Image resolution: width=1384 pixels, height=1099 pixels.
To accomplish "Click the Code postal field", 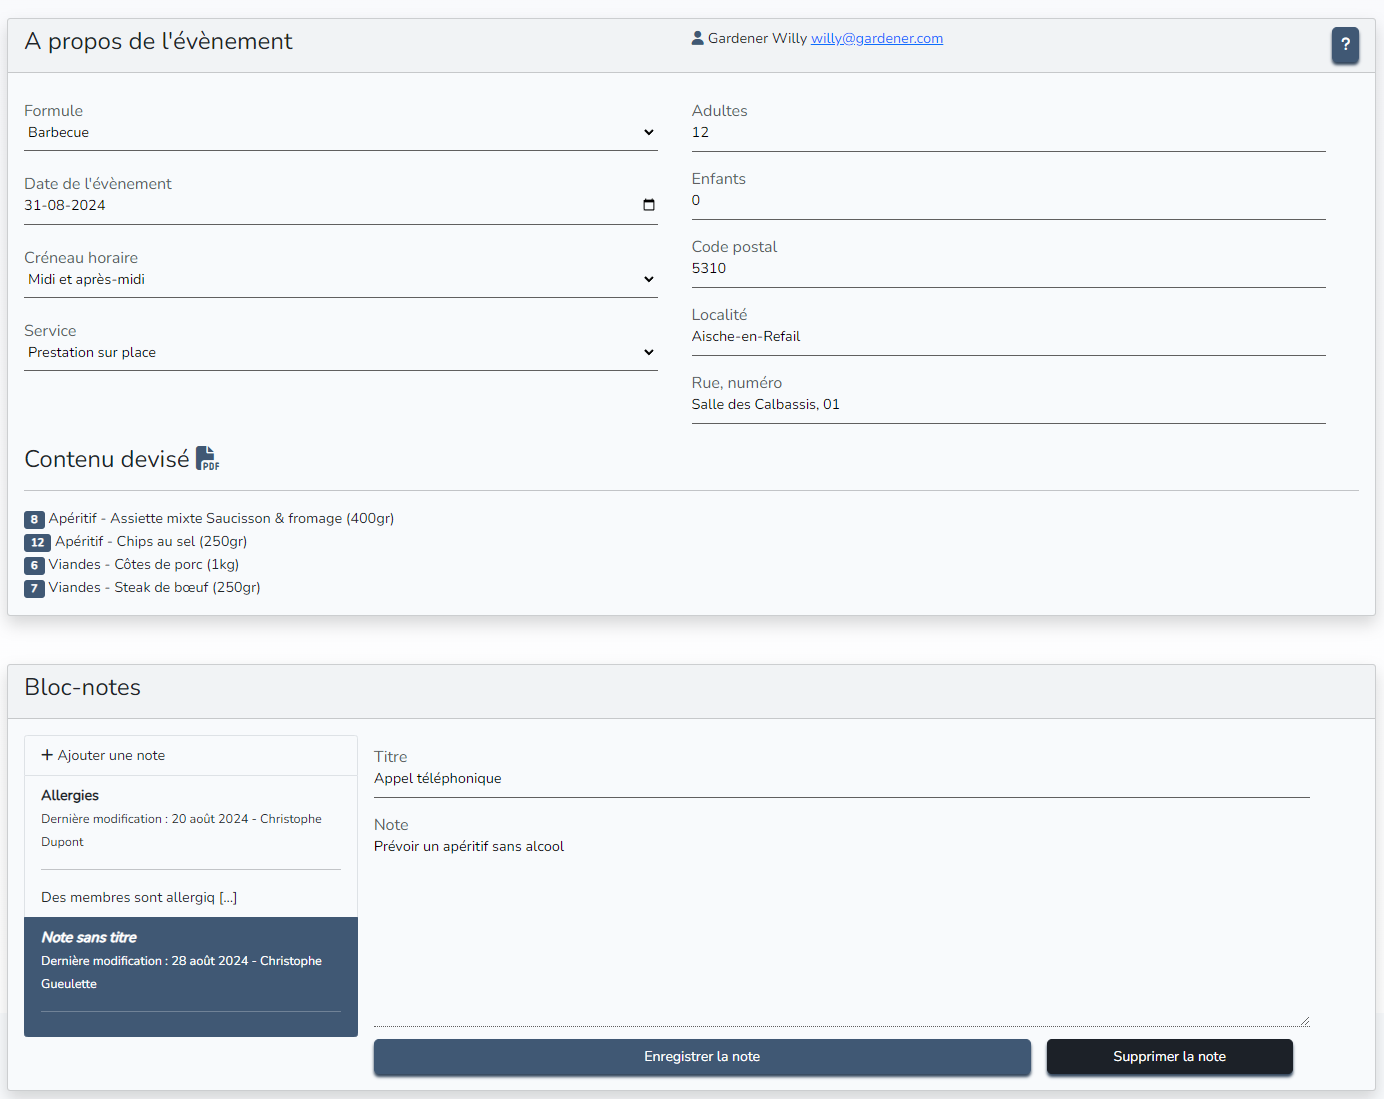I will point(1008,268).
